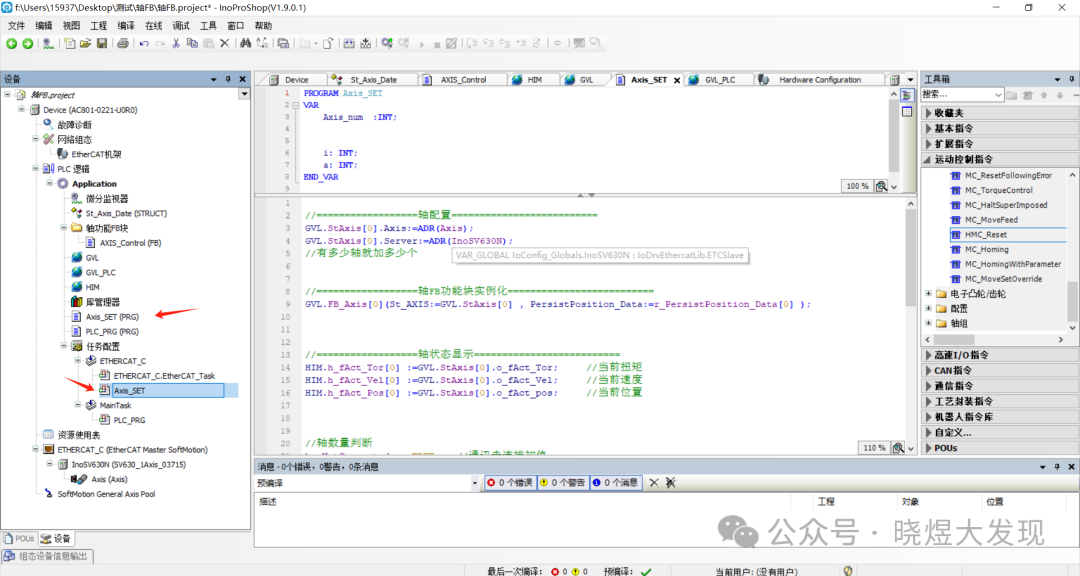Toggle the 0 个错误 errors filter
The height and width of the screenshot is (576, 1080).
pos(510,483)
